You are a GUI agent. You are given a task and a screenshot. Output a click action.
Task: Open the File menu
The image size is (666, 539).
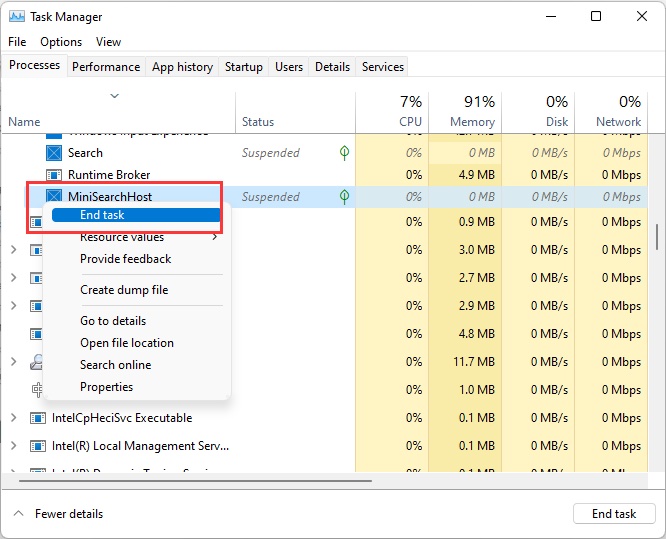(x=17, y=42)
